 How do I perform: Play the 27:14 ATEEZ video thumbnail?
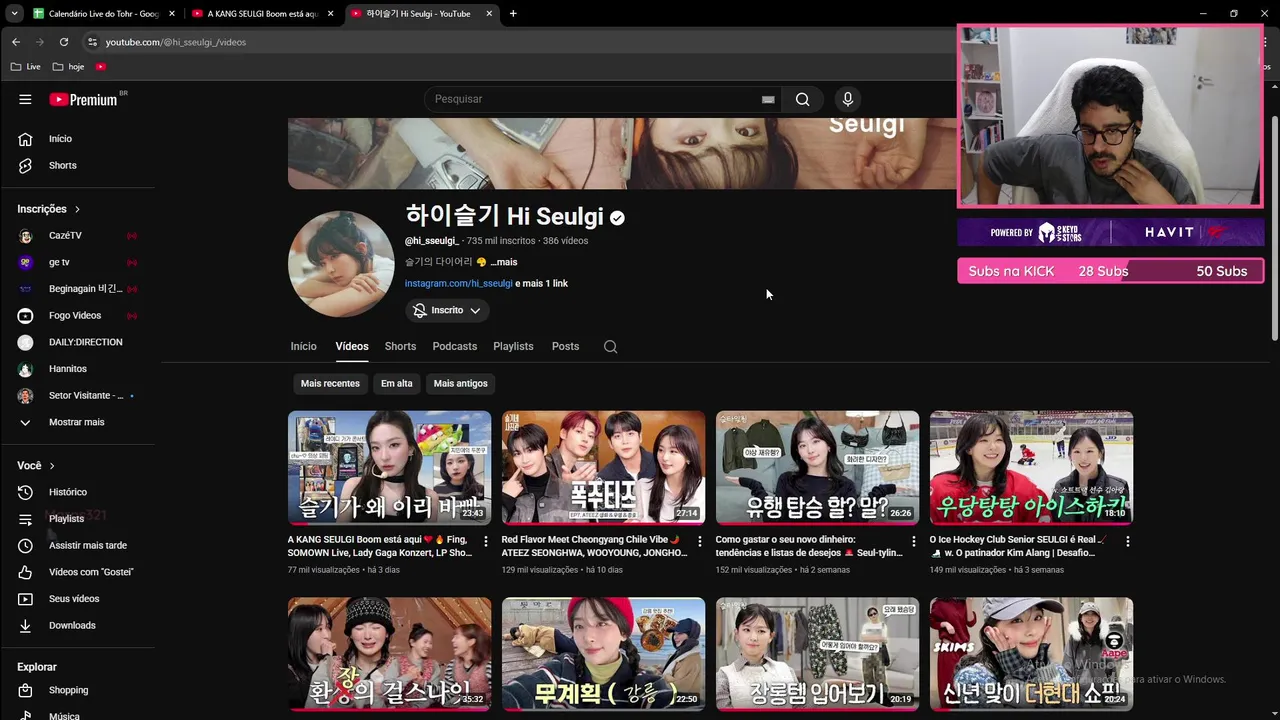pos(603,468)
